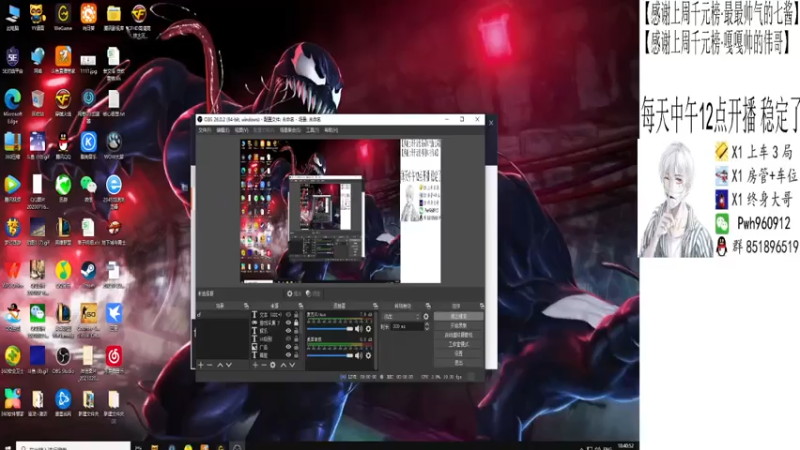
Task: Click the Windows taskbar search box
Action: coord(73,447)
